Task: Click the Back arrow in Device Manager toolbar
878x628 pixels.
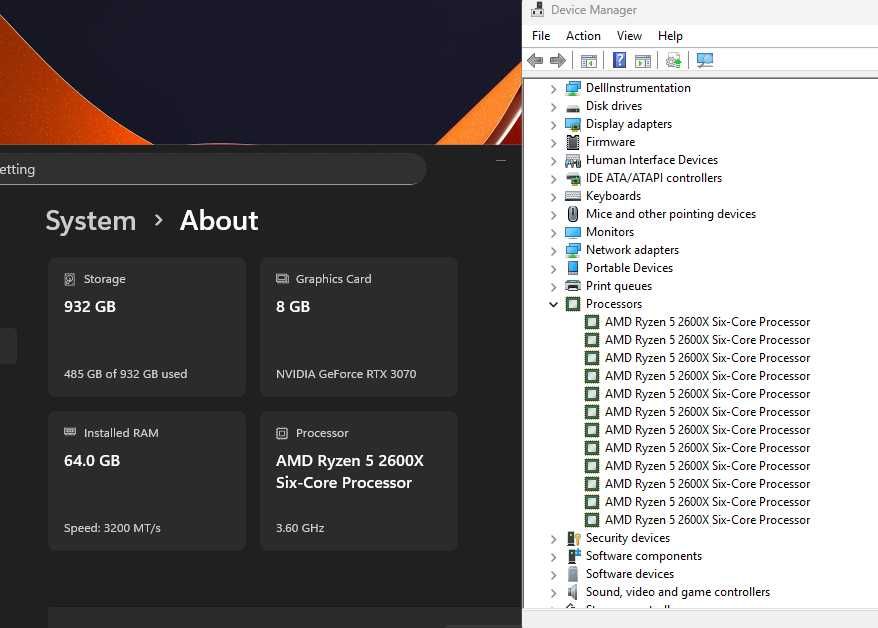Action: pyautogui.click(x=535, y=60)
